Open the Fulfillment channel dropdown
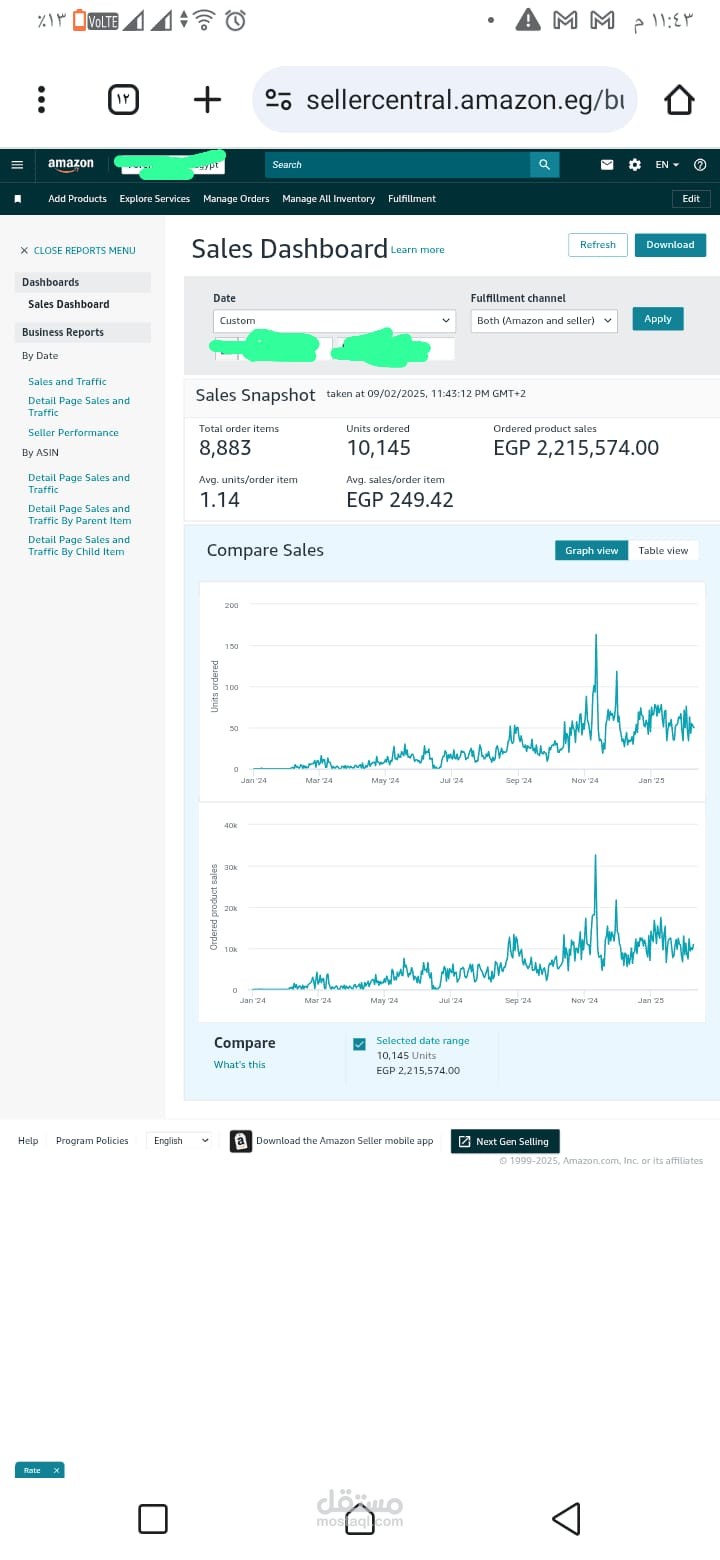The height and width of the screenshot is (1560, 720). (544, 321)
